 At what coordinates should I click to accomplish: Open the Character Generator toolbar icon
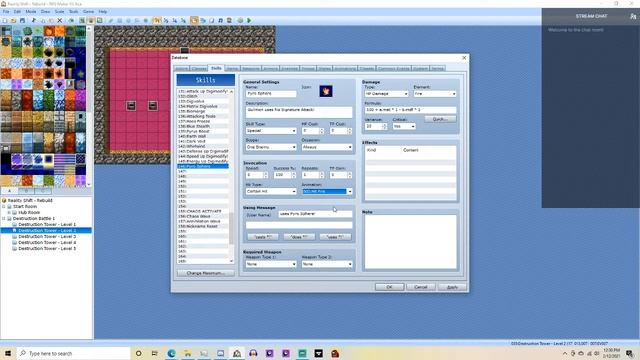click(230, 20)
